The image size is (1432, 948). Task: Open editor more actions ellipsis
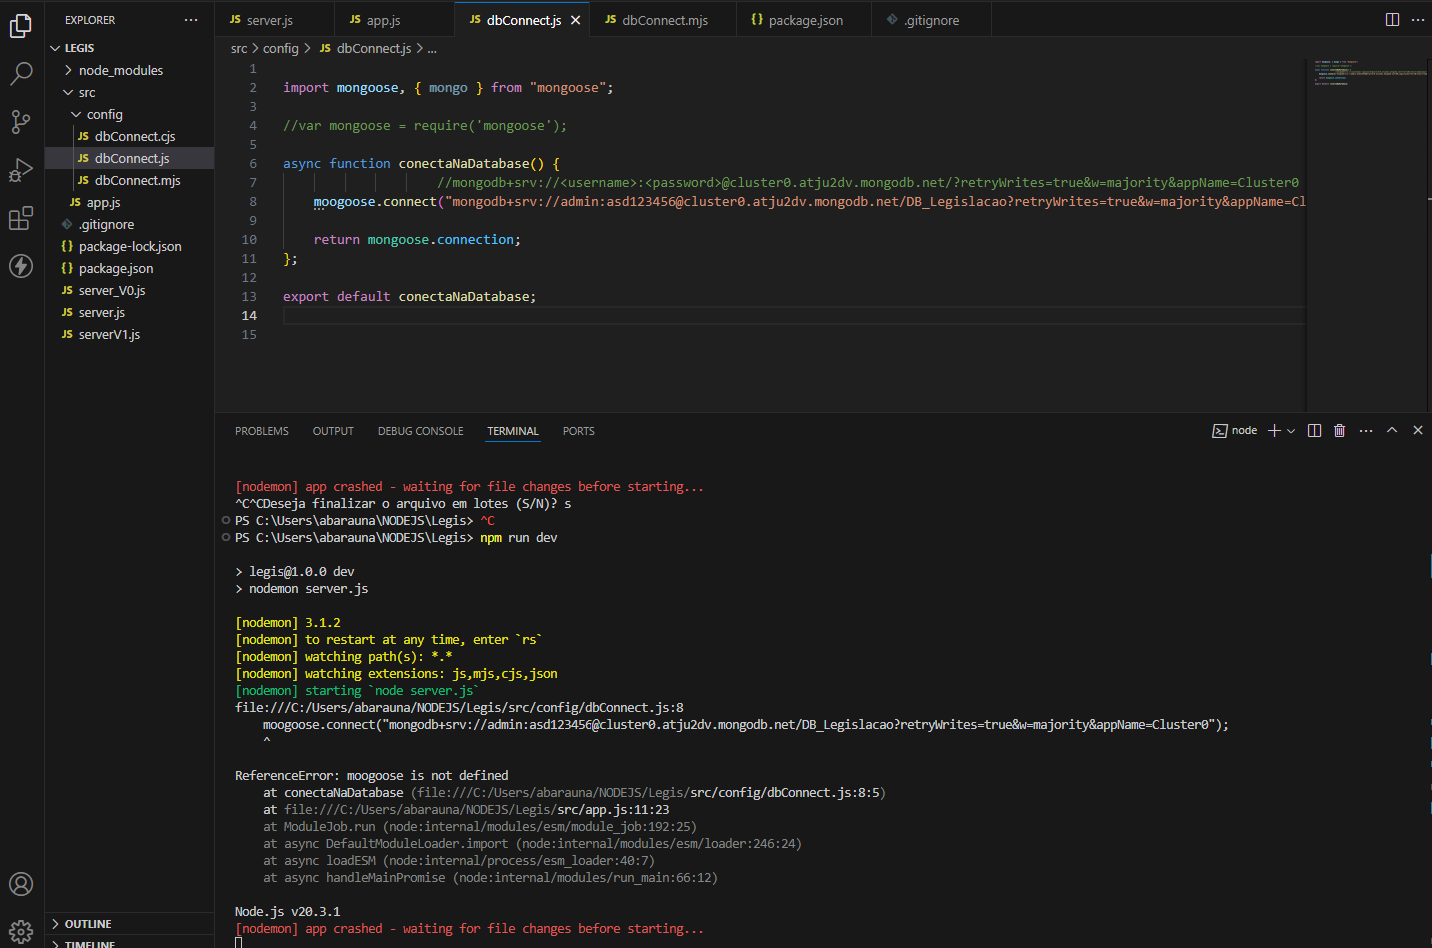click(1418, 20)
